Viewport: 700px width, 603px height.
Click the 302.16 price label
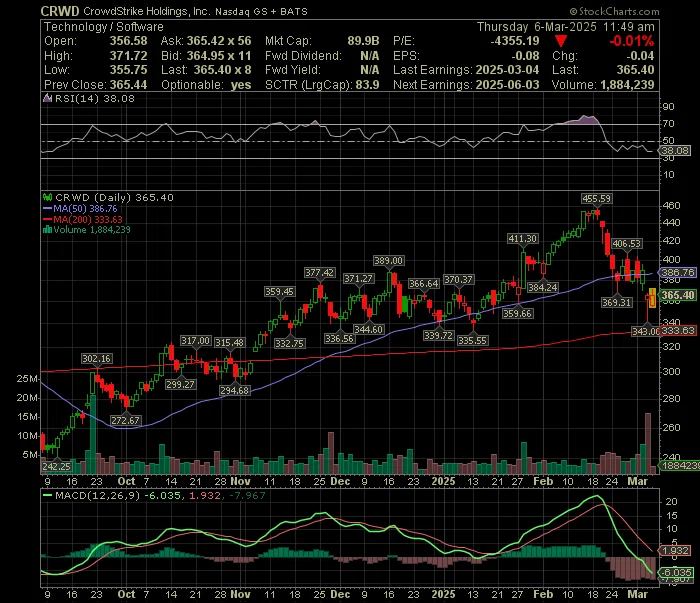[96, 358]
